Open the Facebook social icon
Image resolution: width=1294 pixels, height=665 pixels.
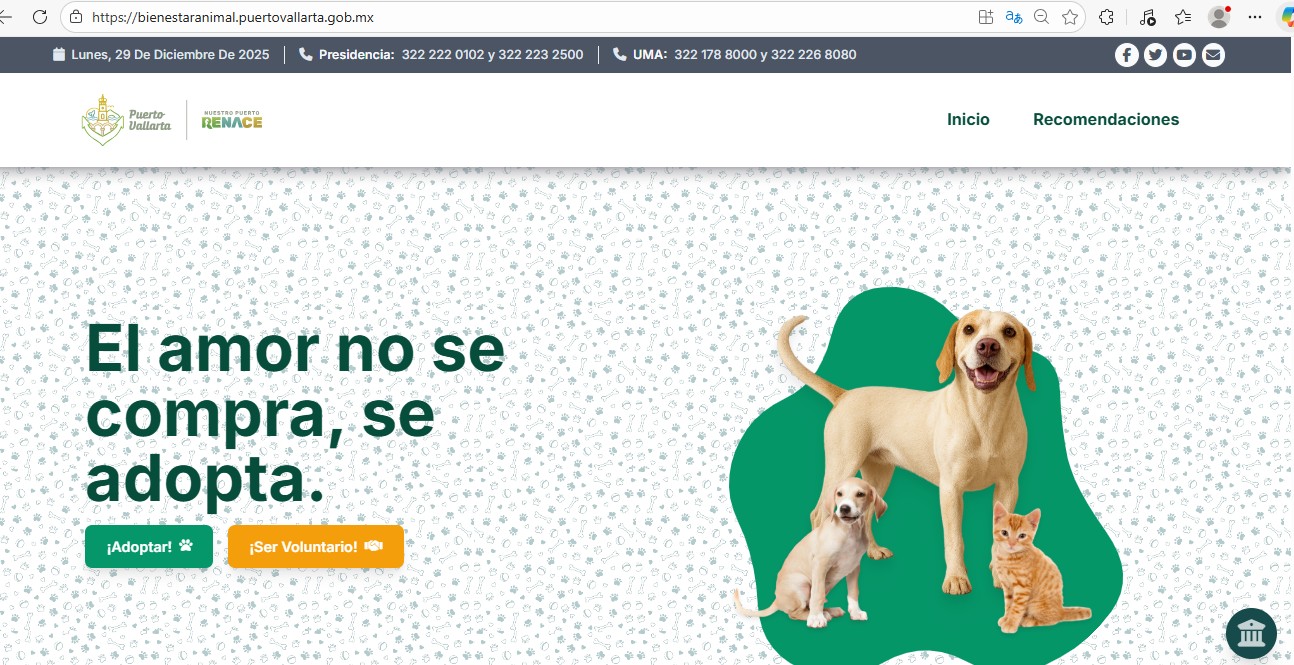pos(1127,55)
